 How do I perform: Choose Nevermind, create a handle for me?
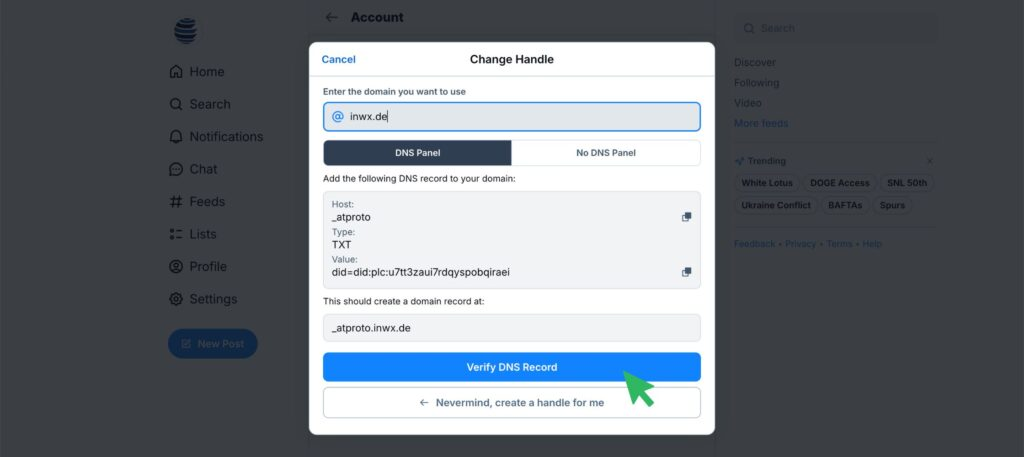point(511,403)
